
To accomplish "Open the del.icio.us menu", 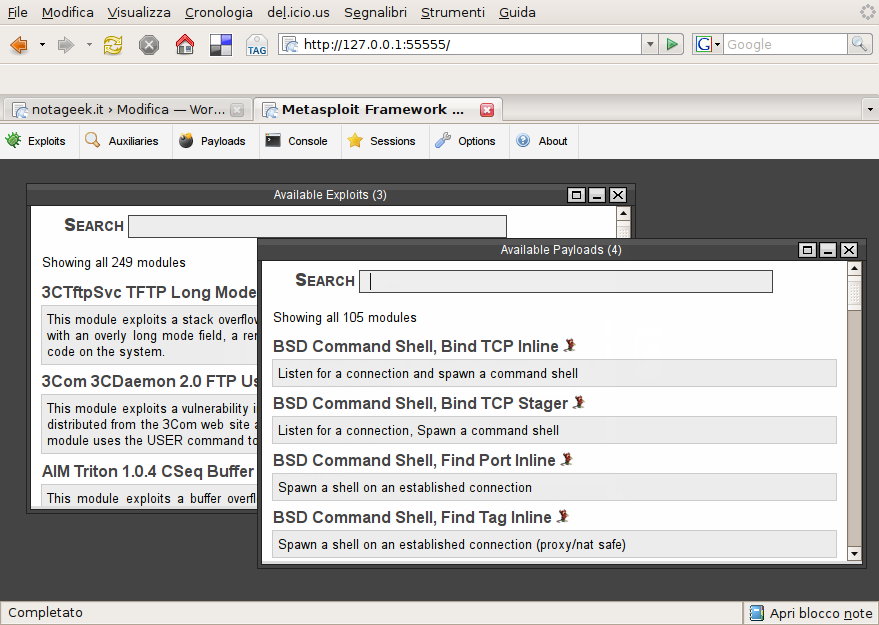I will tap(298, 12).
